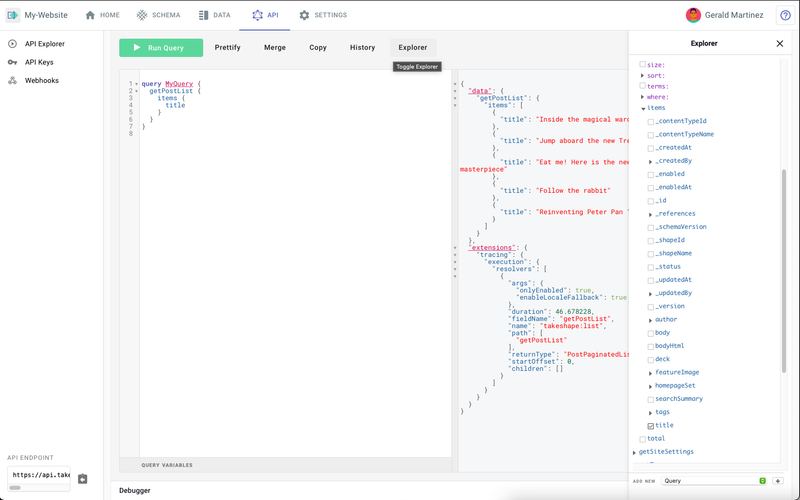
Task: Click the Schema icon in navigation
Action: [x=142, y=15]
